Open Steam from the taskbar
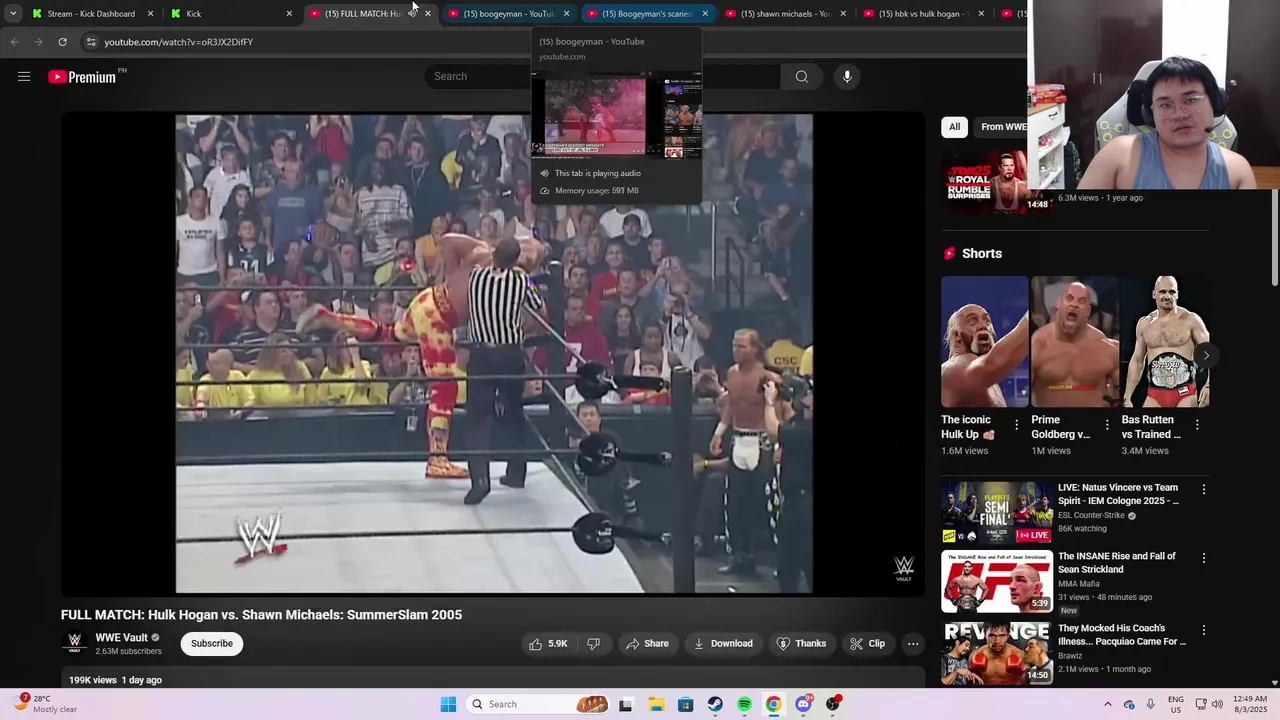The image size is (1280, 720). click(x=715, y=704)
